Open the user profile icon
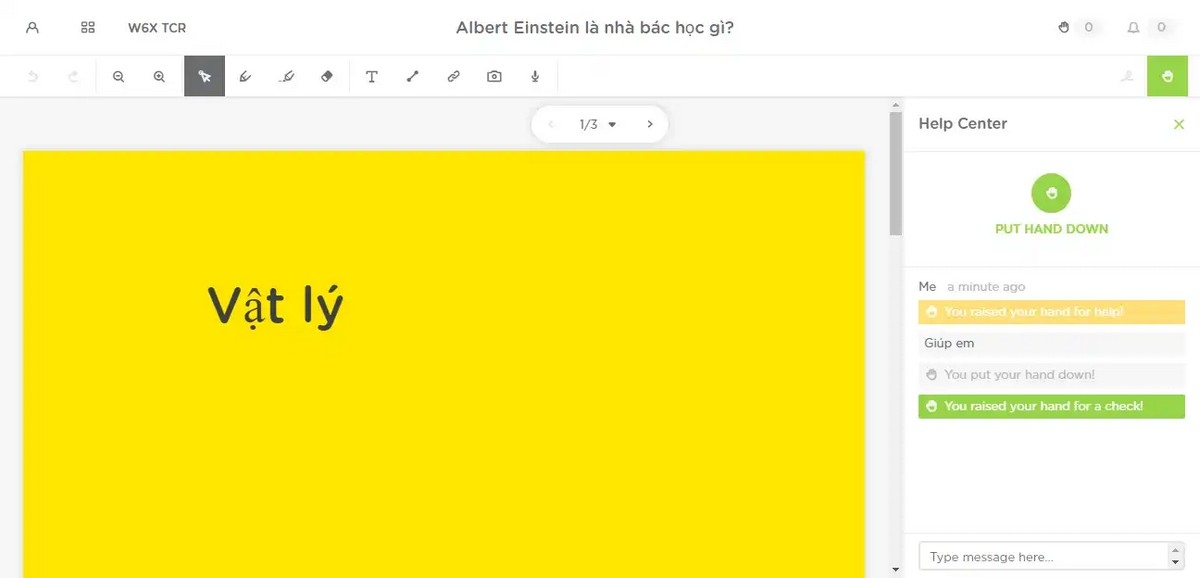The width and height of the screenshot is (1200, 578). coord(32,28)
